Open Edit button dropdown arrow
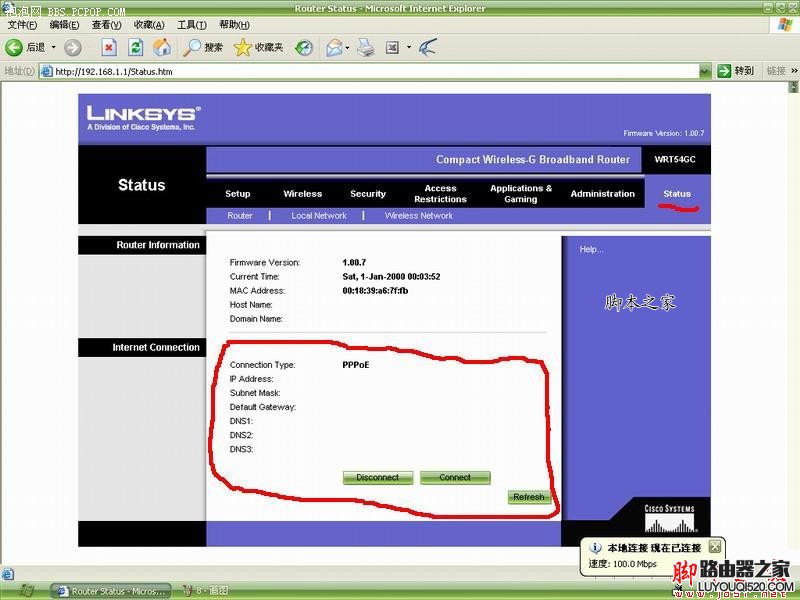800x600 pixels. 409,47
